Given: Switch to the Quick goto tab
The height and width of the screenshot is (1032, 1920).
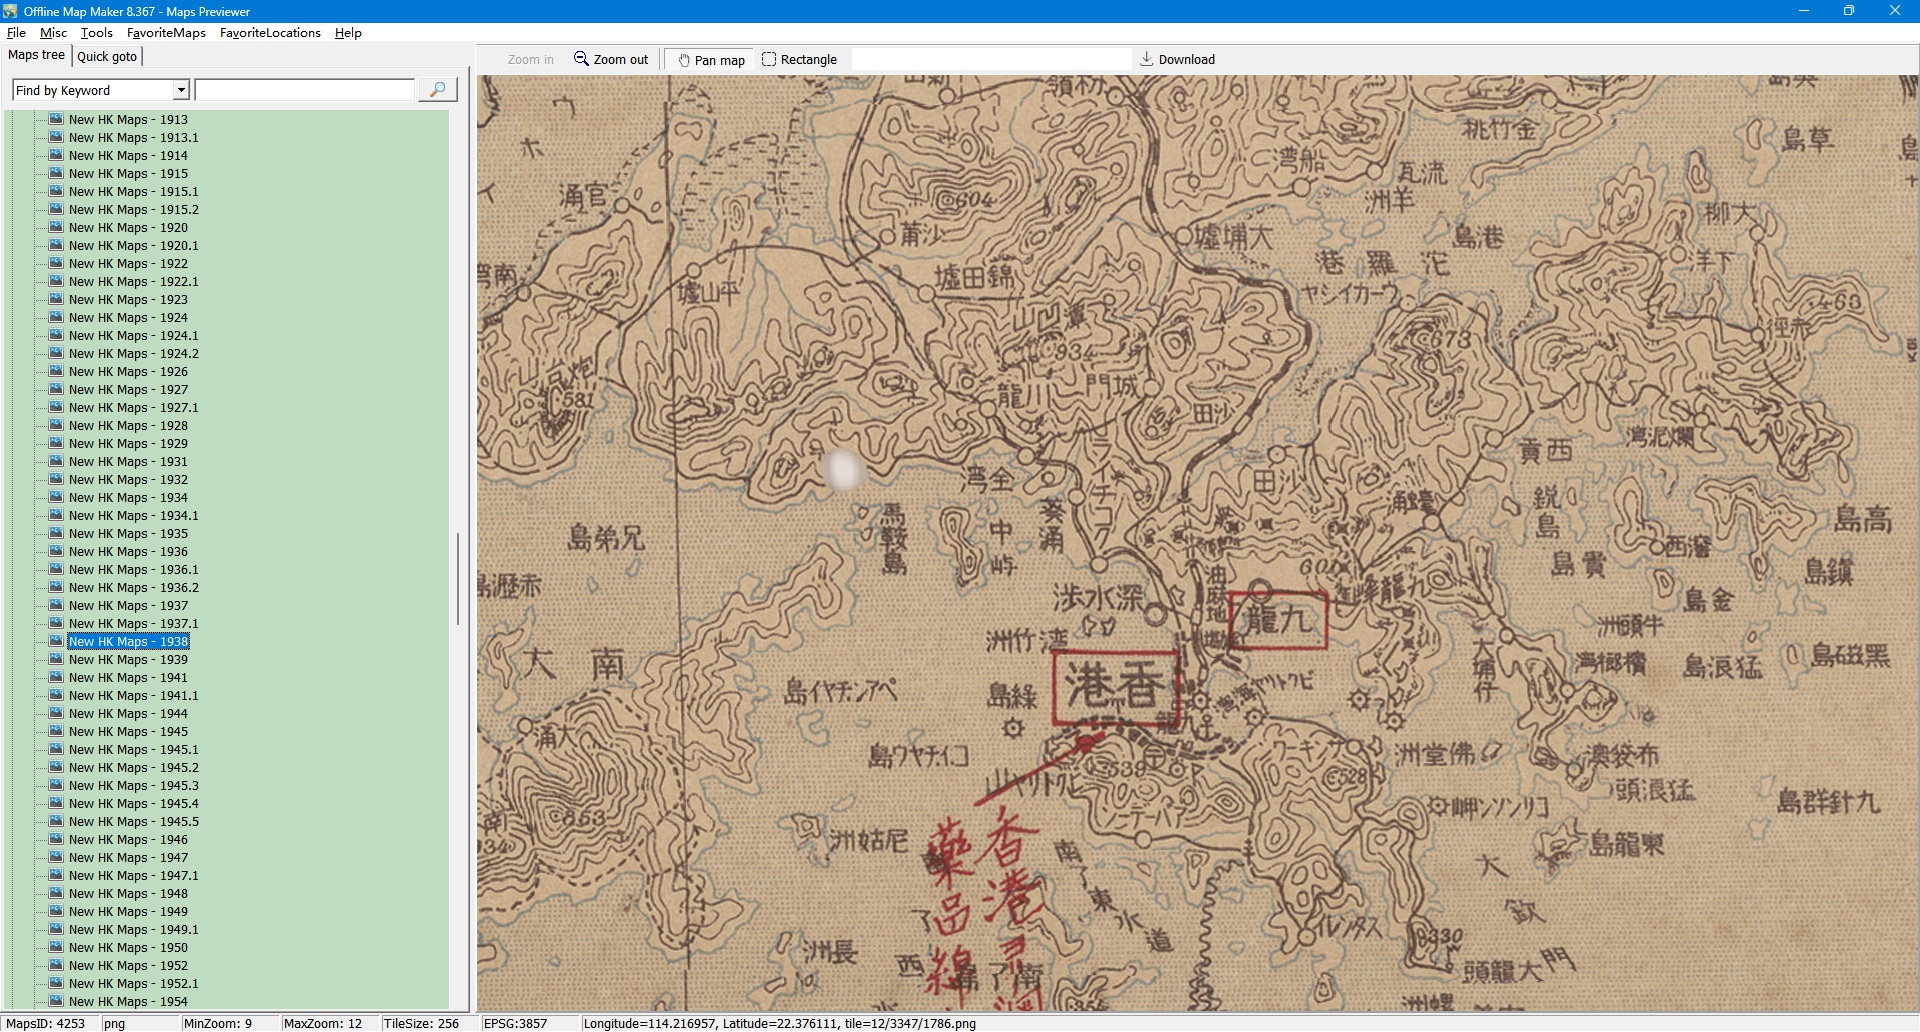Looking at the screenshot, I should click(x=107, y=56).
